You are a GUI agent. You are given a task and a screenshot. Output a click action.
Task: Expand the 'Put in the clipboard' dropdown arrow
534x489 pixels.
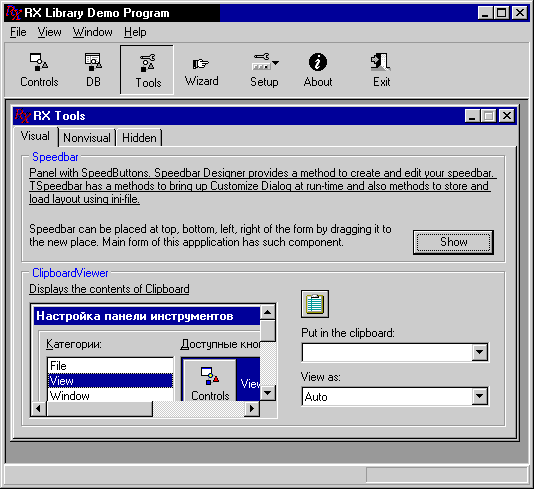pos(480,352)
